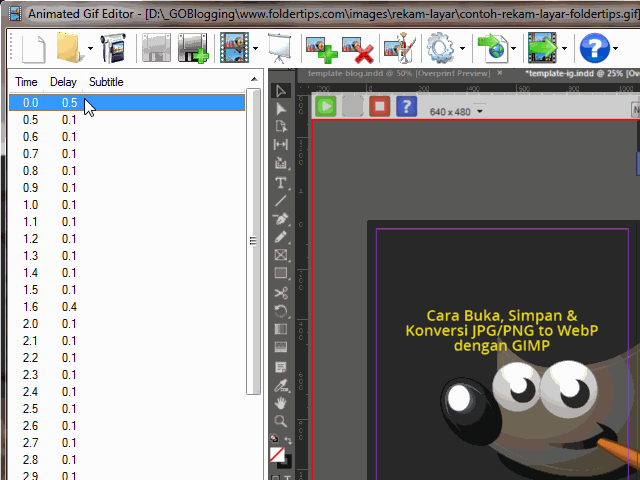Viewport: 640px width, 480px height.
Task: Click the Delay column header
Action: pyautogui.click(x=63, y=82)
